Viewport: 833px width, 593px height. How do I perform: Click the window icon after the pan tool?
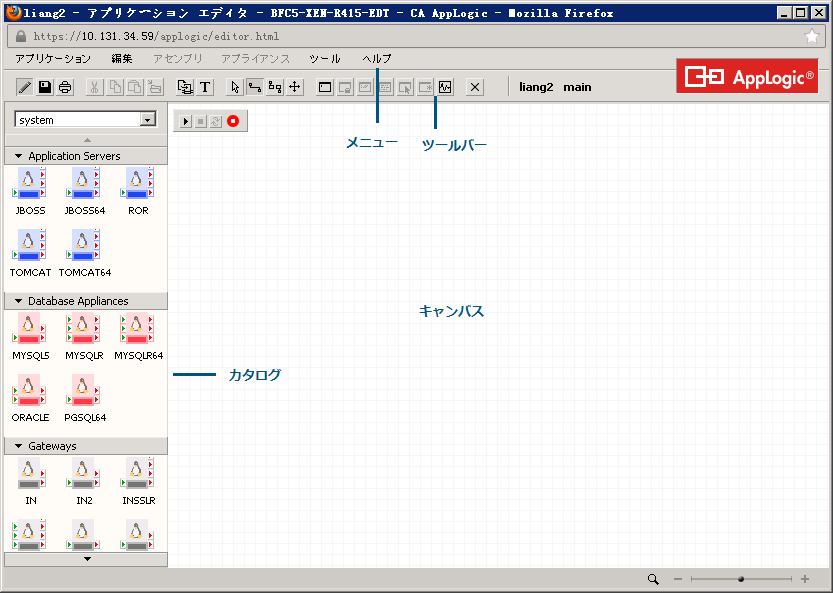point(325,87)
